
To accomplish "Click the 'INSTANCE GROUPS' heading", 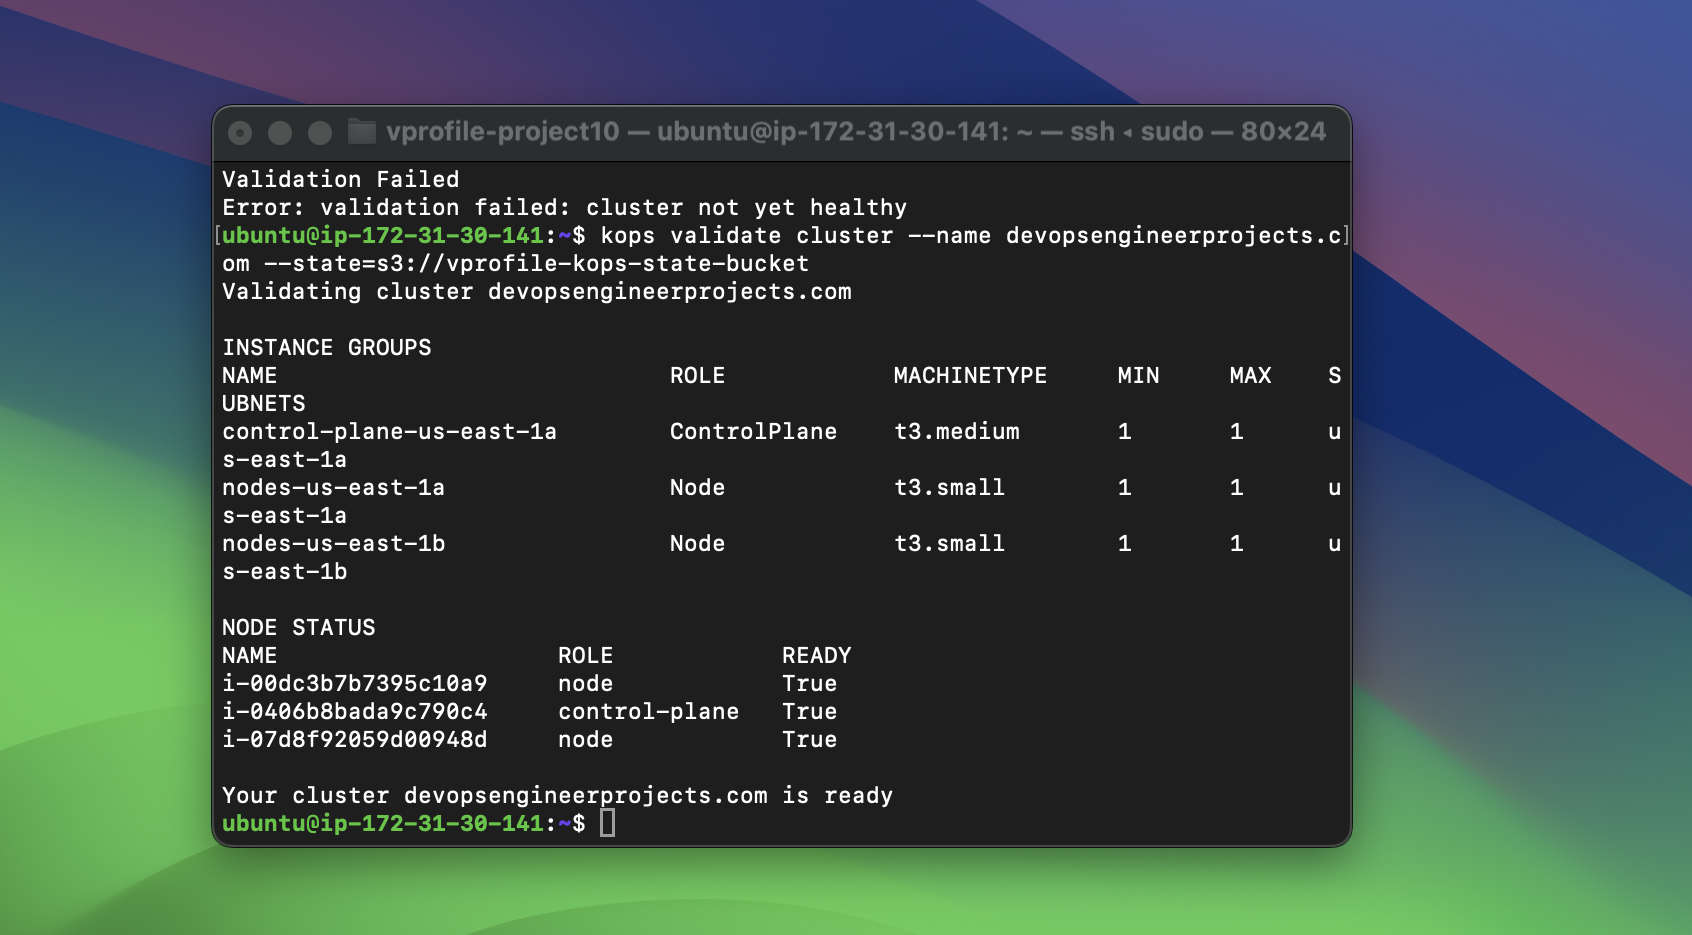I will [327, 347].
